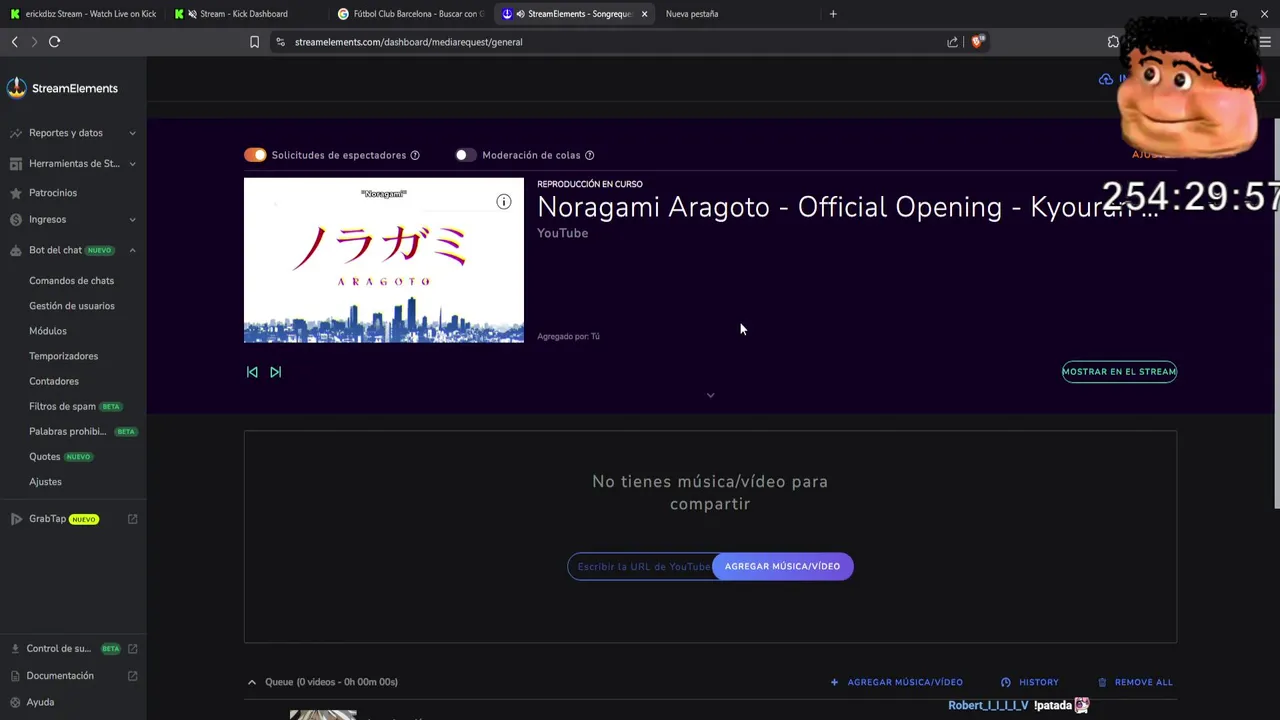Skip to previous track

click(x=252, y=372)
